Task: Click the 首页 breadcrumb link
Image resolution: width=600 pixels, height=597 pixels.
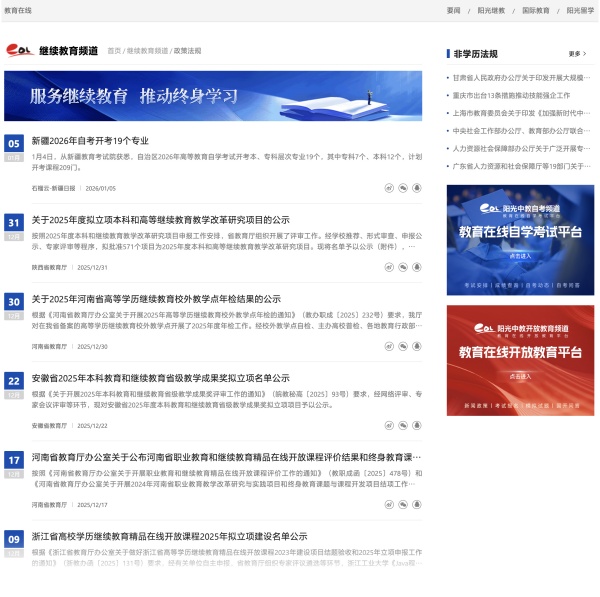Action: click(x=114, y=50)
